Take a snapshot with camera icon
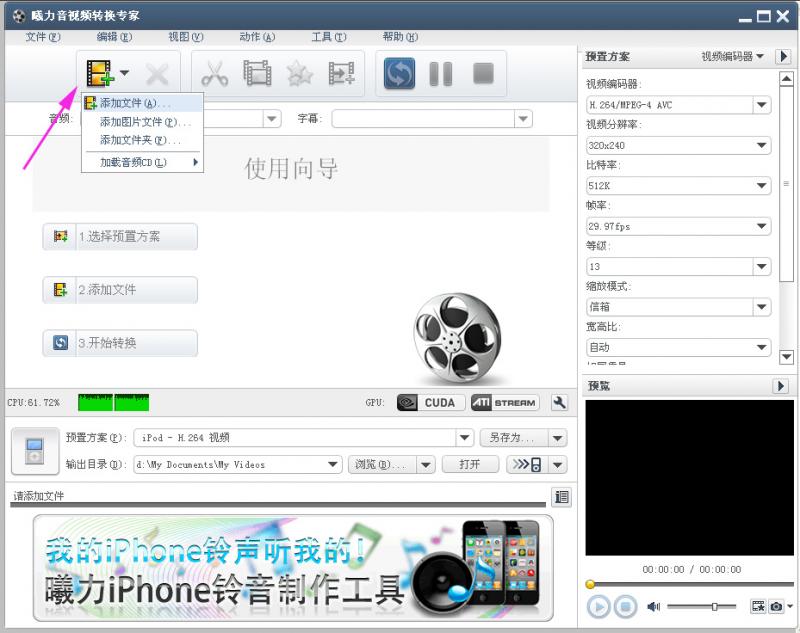Viewport: 800px width, 633px height. (776, 606)
